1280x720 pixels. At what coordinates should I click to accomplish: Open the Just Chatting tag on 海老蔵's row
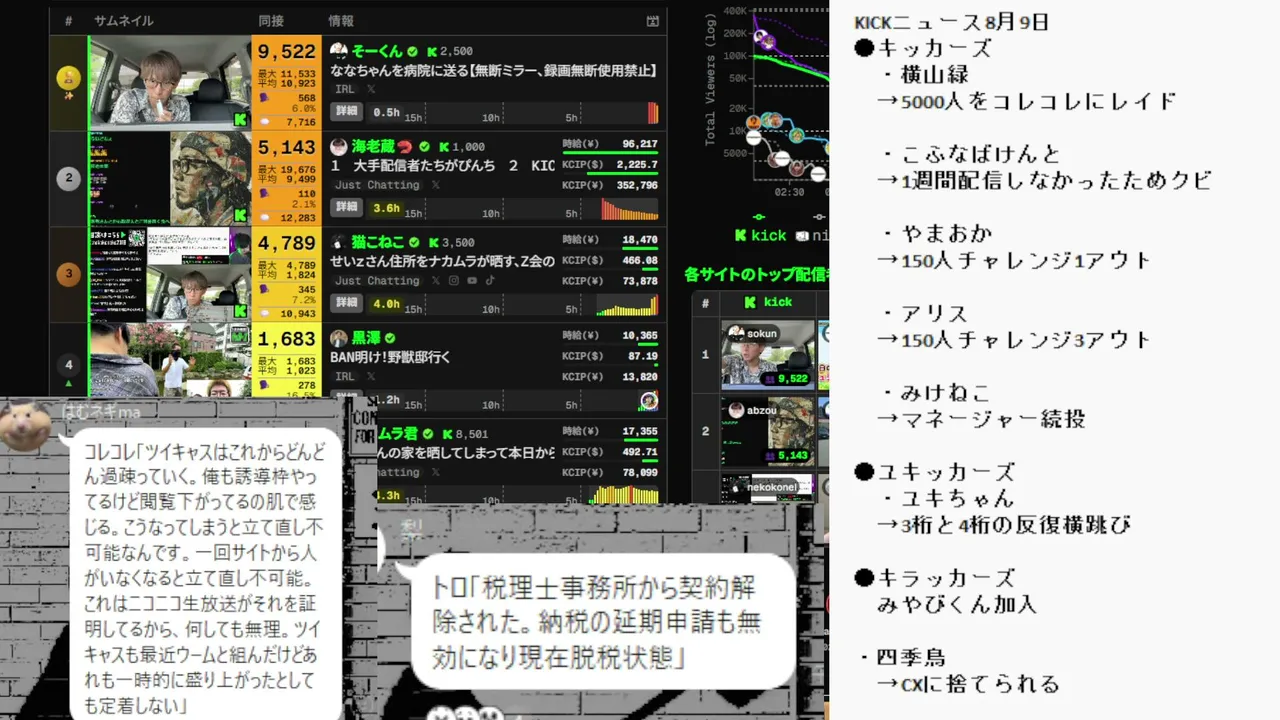click(x=377, y=185)
